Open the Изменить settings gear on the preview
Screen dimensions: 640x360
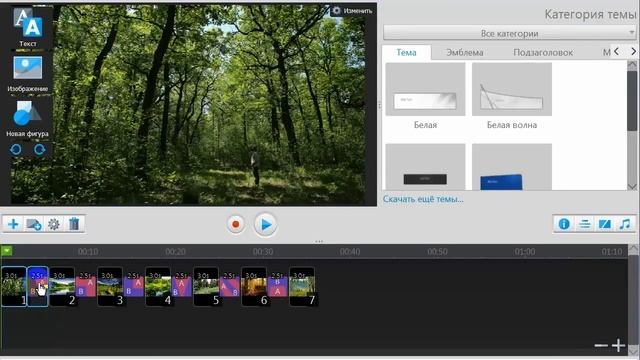352,11
